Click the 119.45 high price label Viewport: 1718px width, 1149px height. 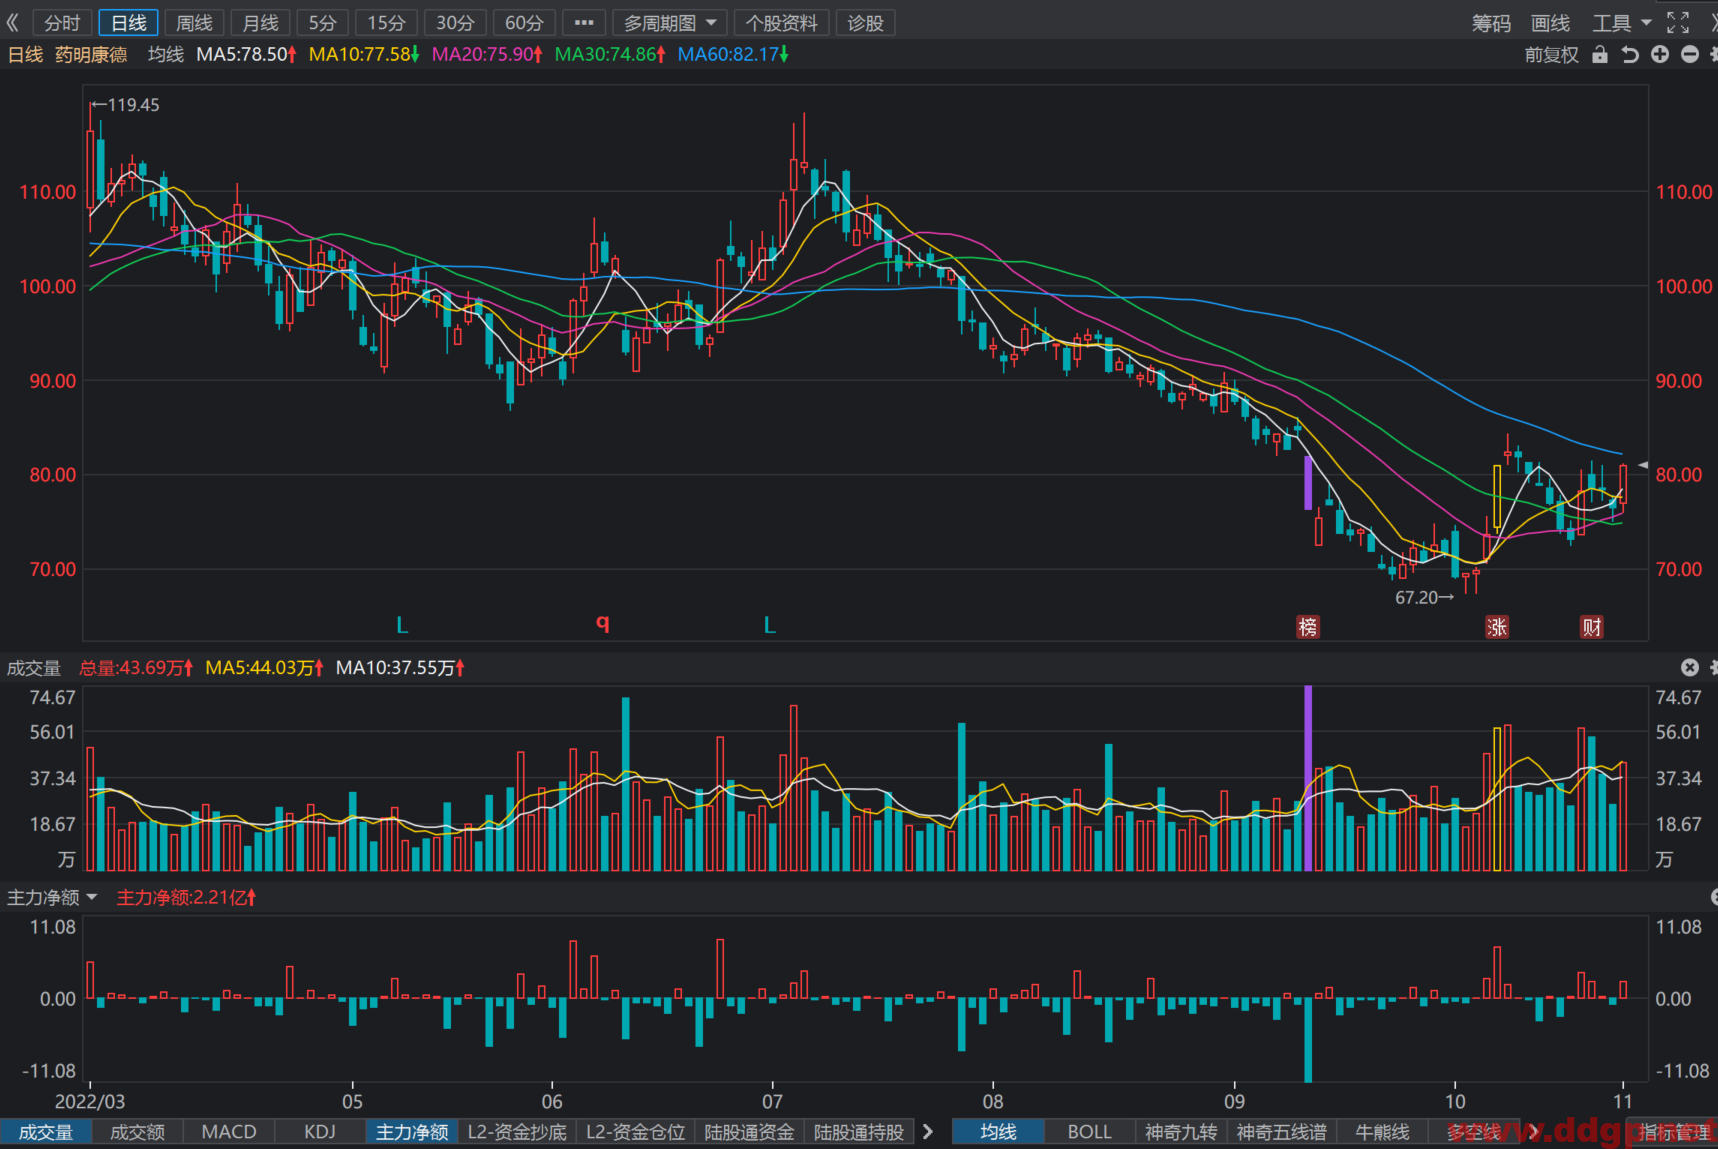[x=133, y=104]
